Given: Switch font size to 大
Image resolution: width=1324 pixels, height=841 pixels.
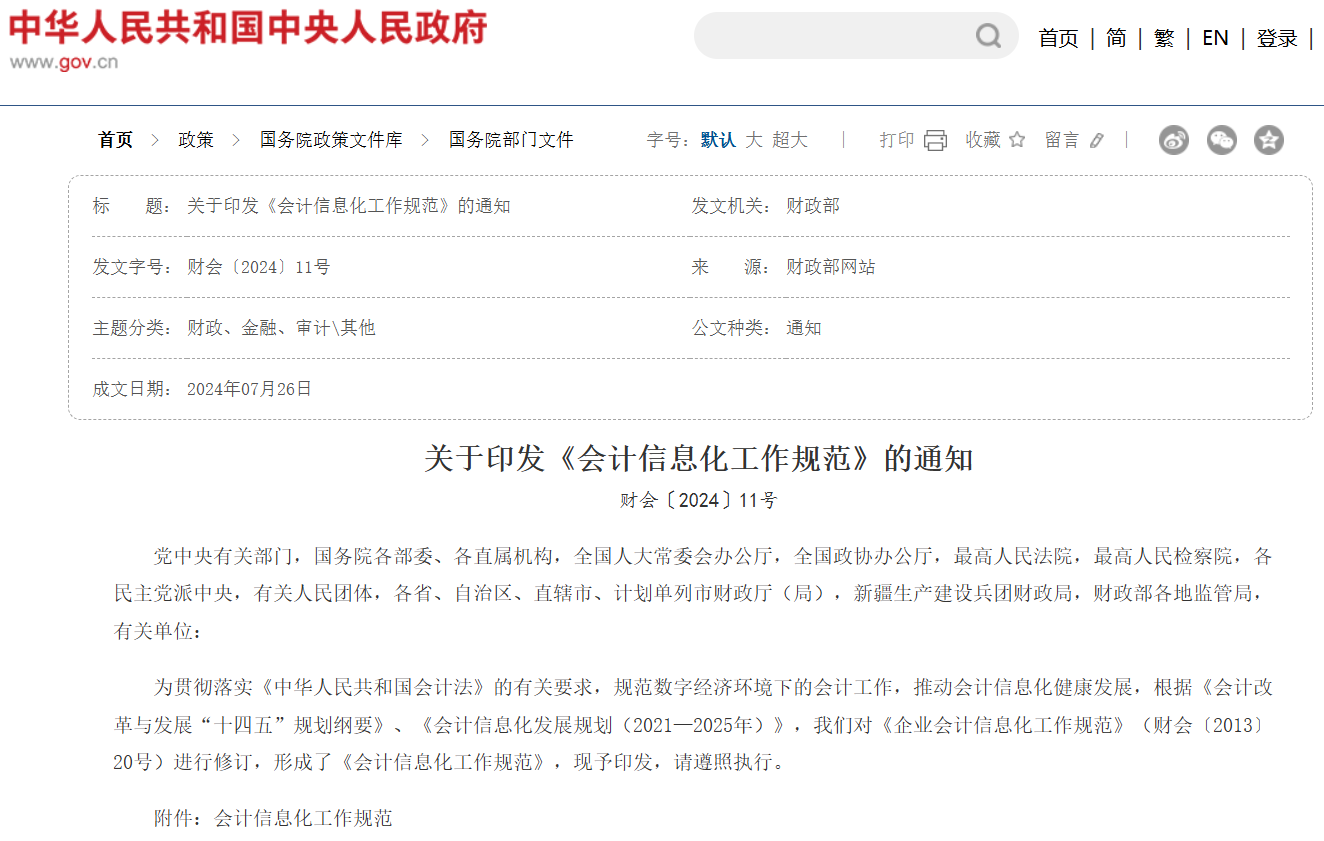Looking at the screenshot, I should point(754,140).
